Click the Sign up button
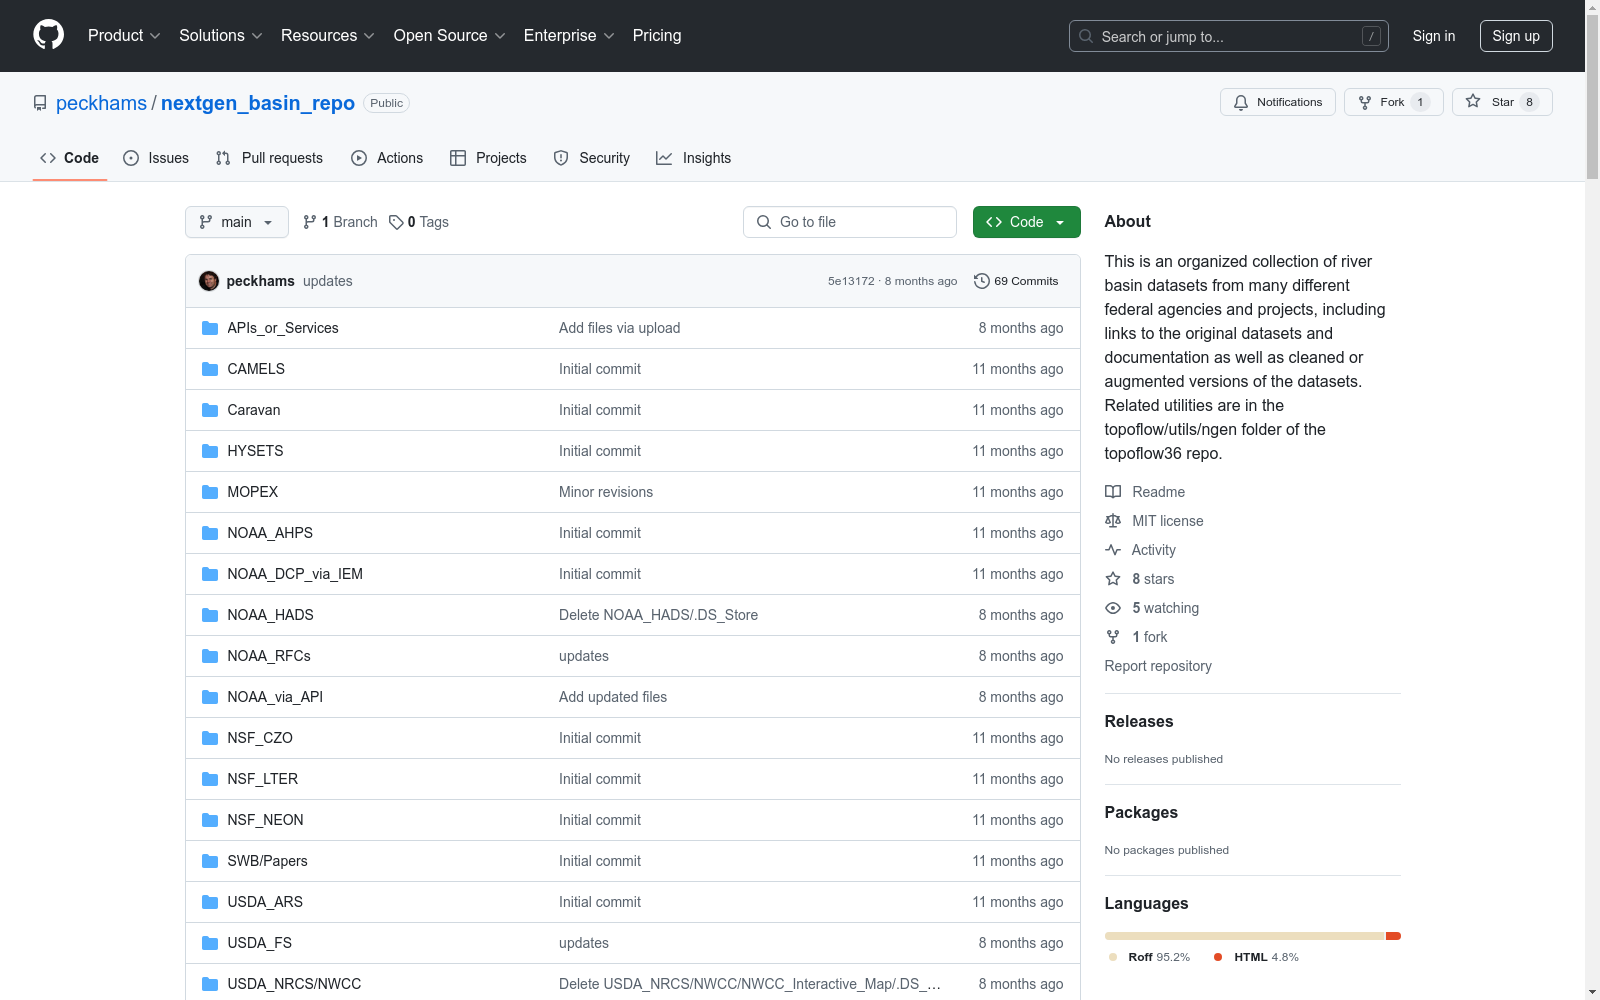Viewport: 1600px width, 1000px height. point(1516,36)
